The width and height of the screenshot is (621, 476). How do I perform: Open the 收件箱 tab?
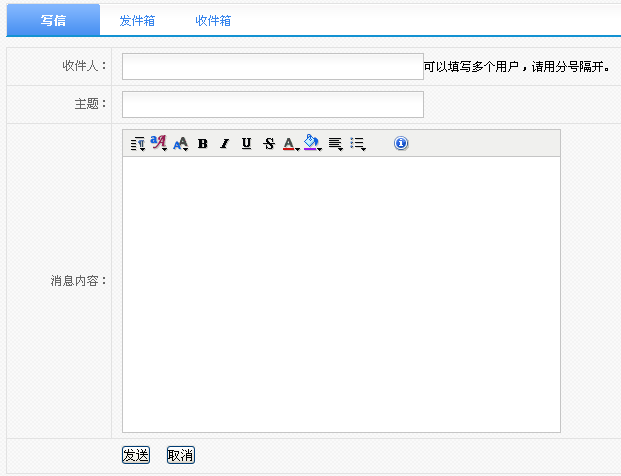(213, 20)
